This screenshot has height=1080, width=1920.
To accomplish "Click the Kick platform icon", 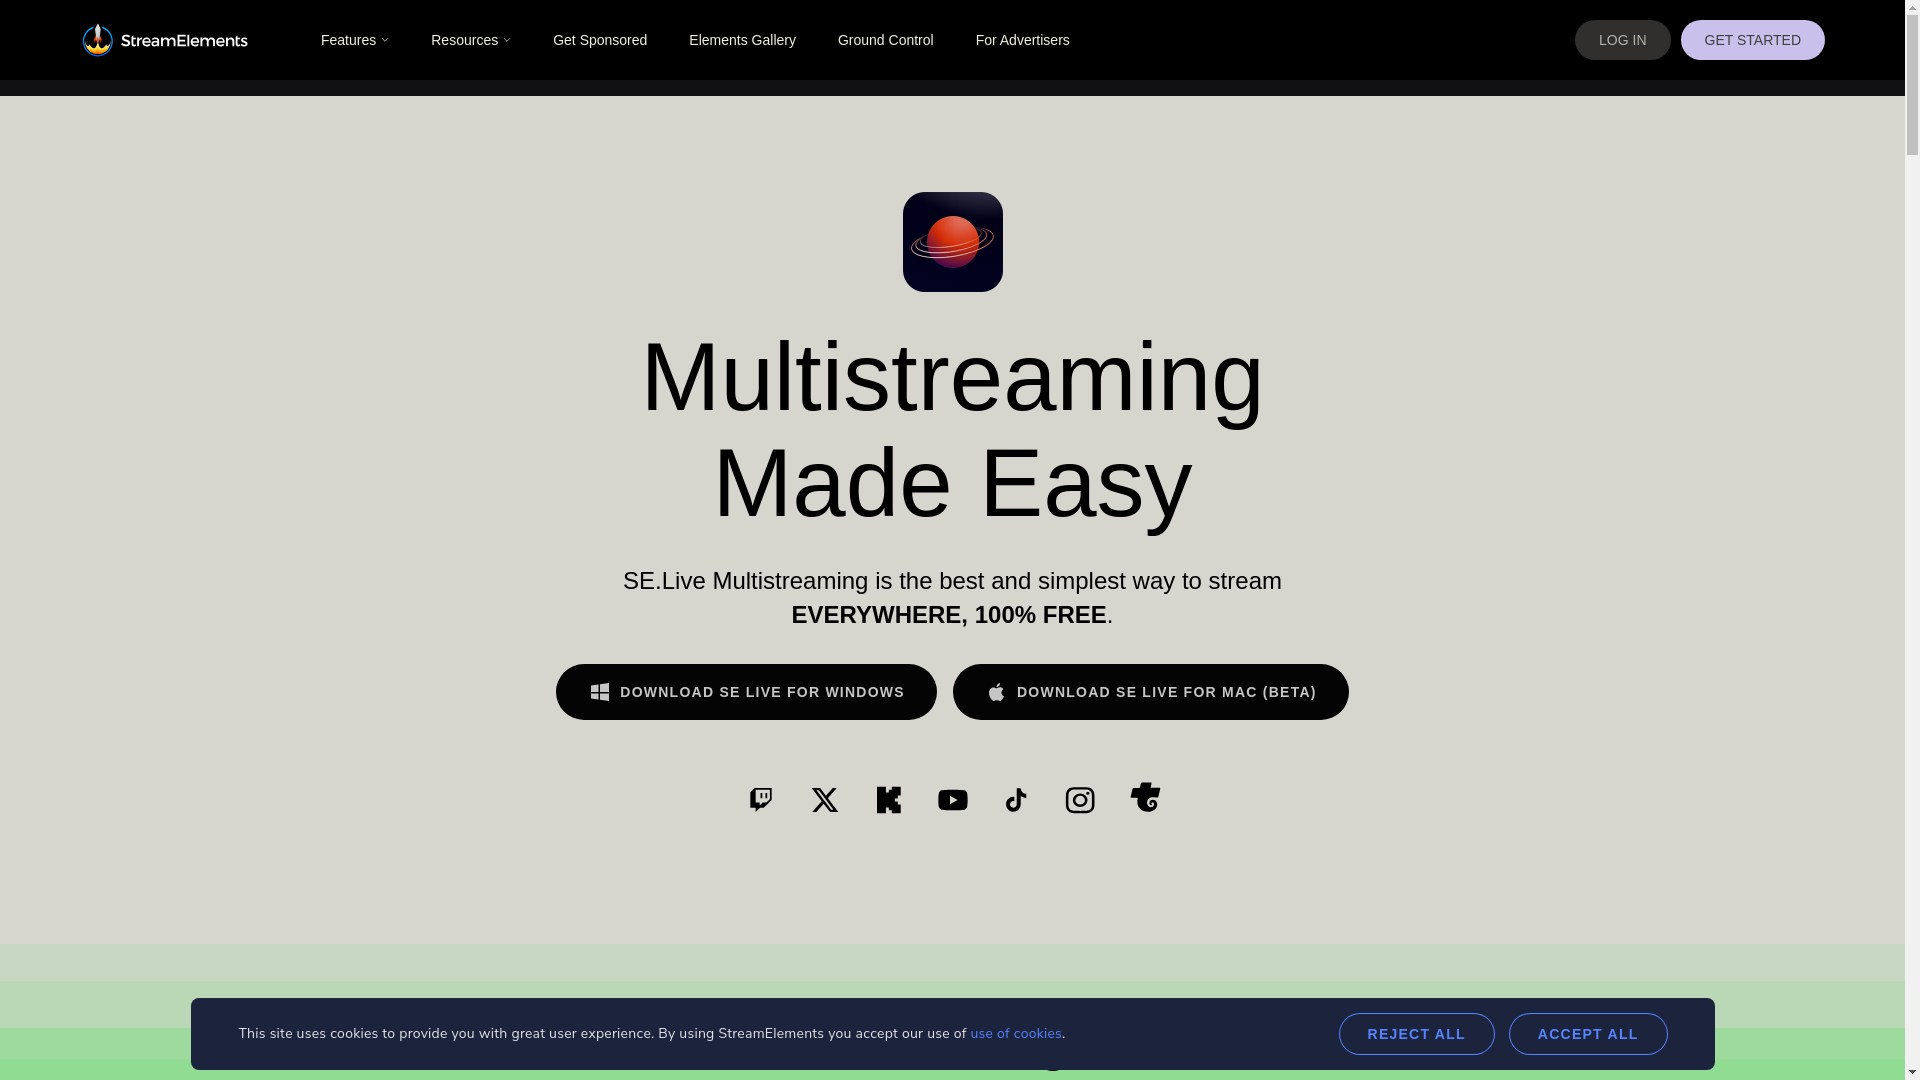I will 889,800.
